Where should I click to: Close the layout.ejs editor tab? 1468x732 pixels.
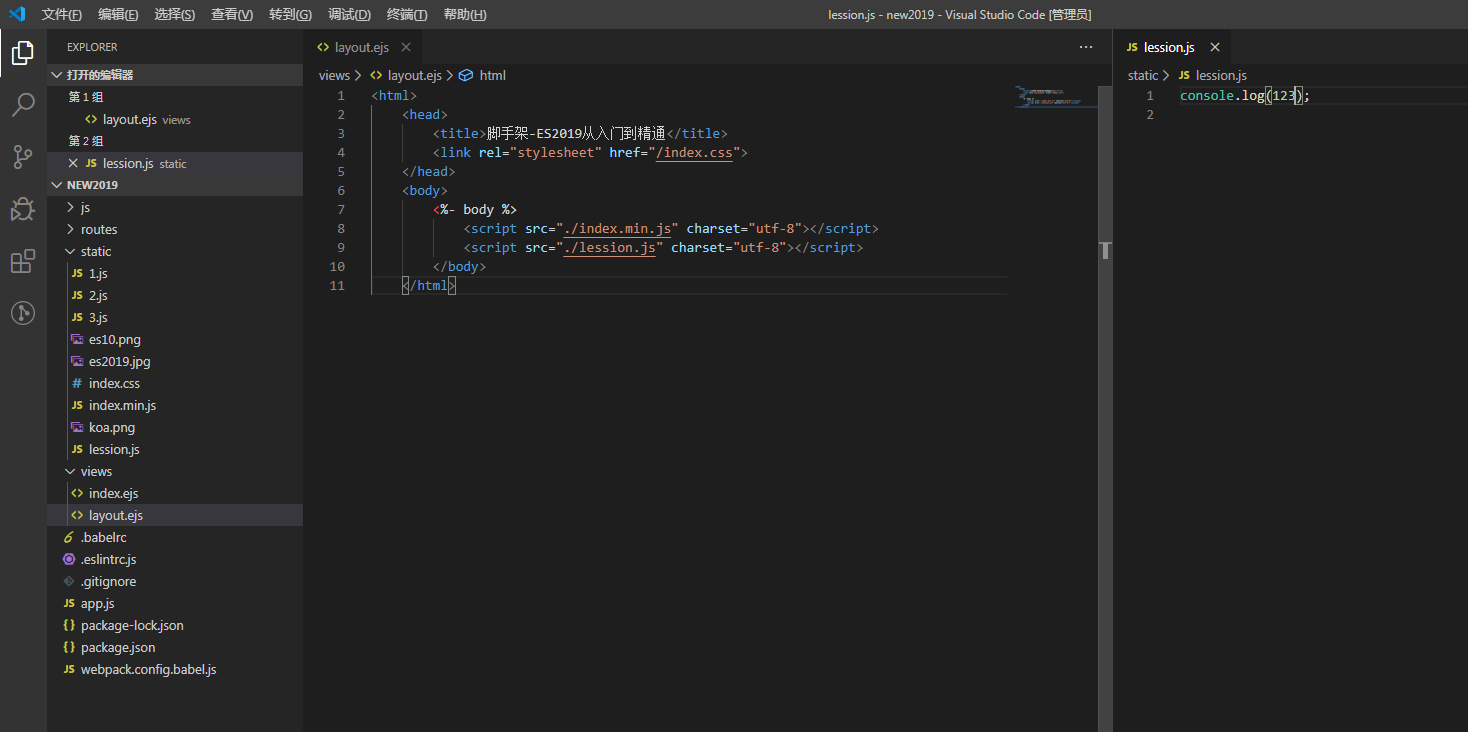[406, 47]
